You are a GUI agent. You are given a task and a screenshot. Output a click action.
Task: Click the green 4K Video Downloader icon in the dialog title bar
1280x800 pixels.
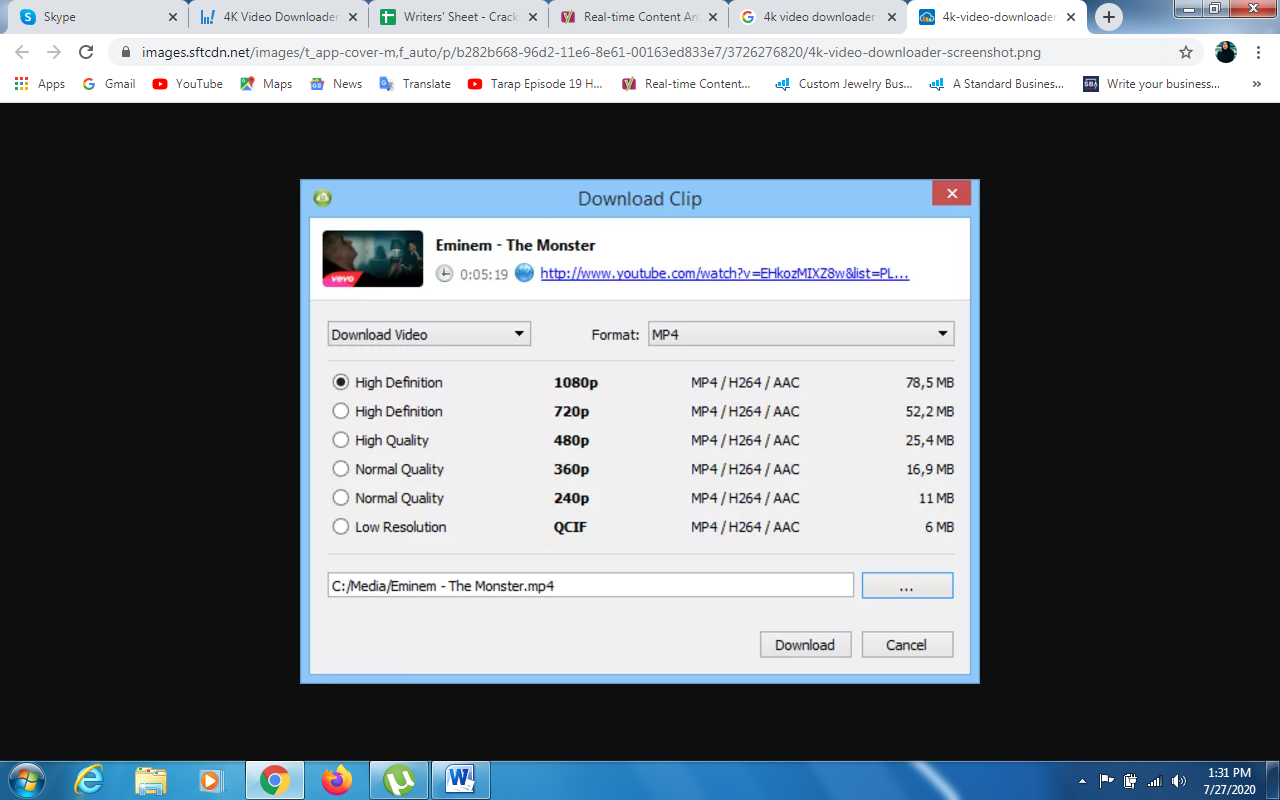[322, 197]
